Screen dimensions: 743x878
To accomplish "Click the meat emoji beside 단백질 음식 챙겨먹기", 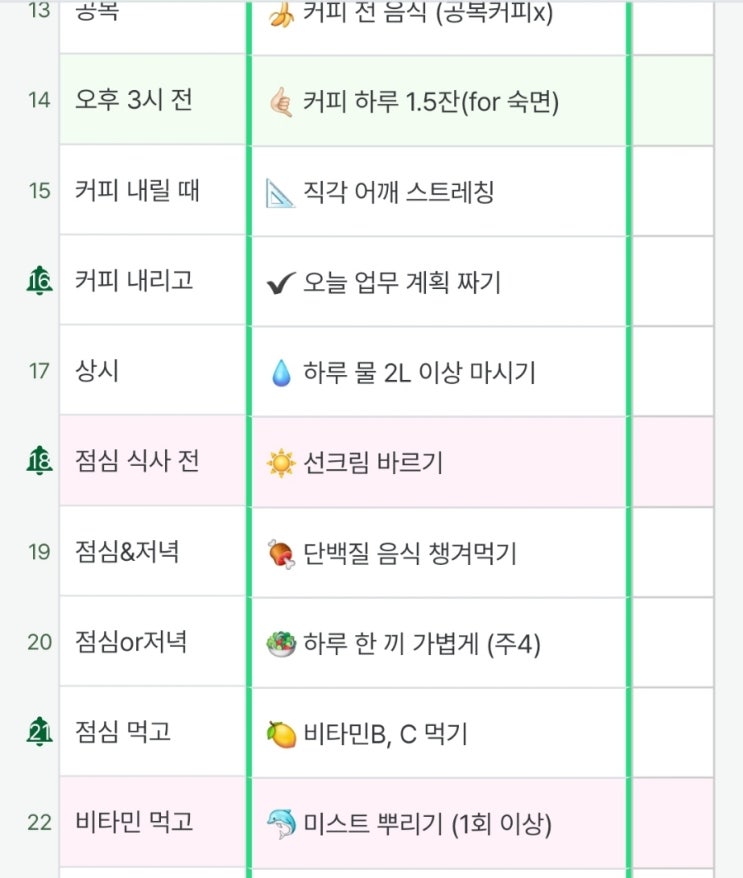I will tap(281, 553).
